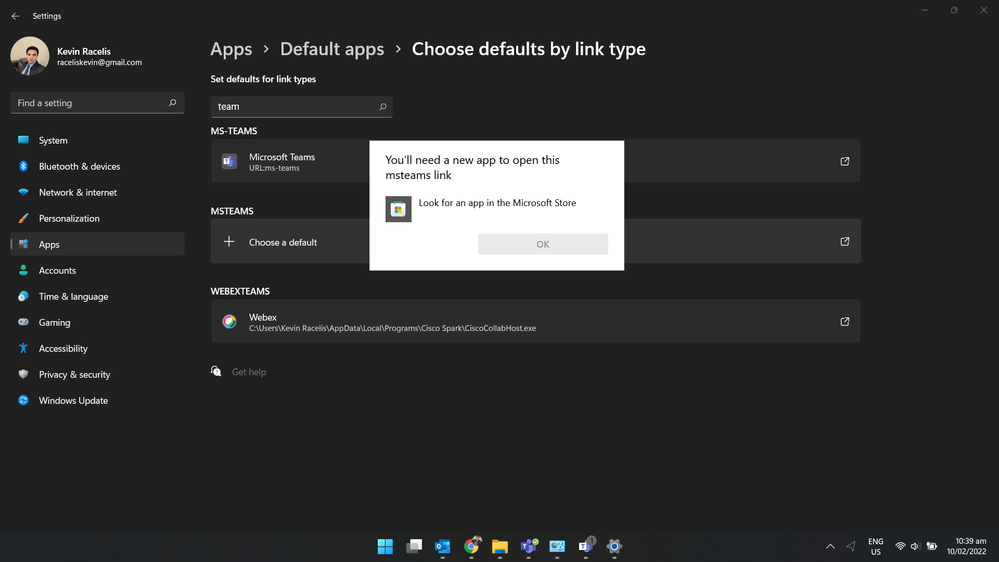
Task: Click Get help icon
Action: 217,371
